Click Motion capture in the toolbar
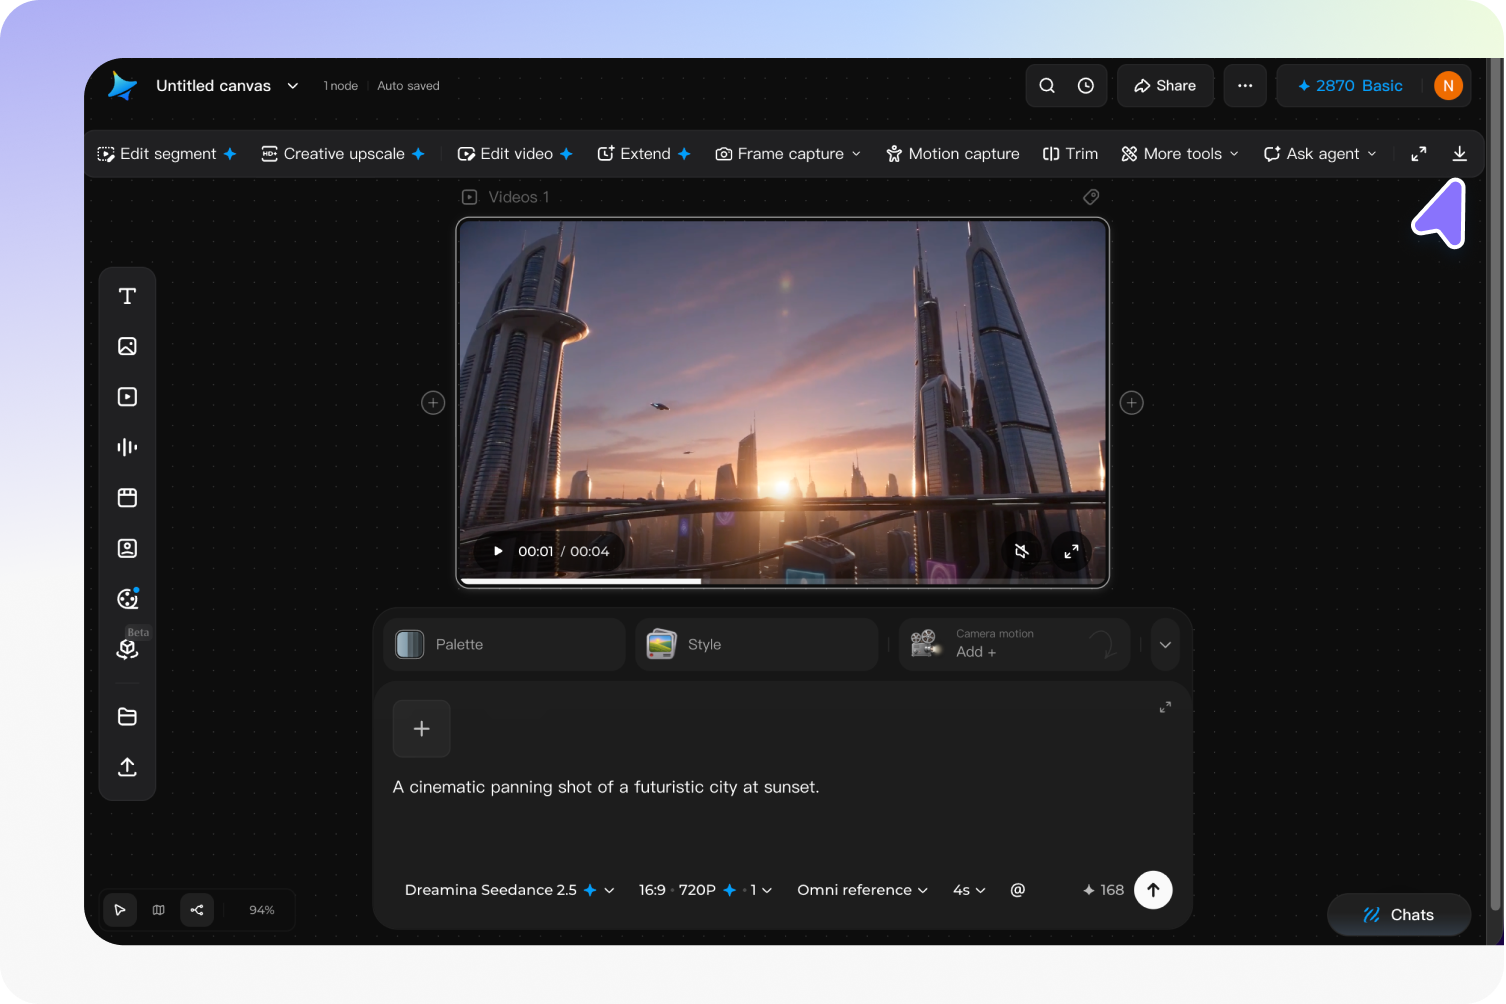Viewport: 1506px width, 1004px height. [953, 154]
